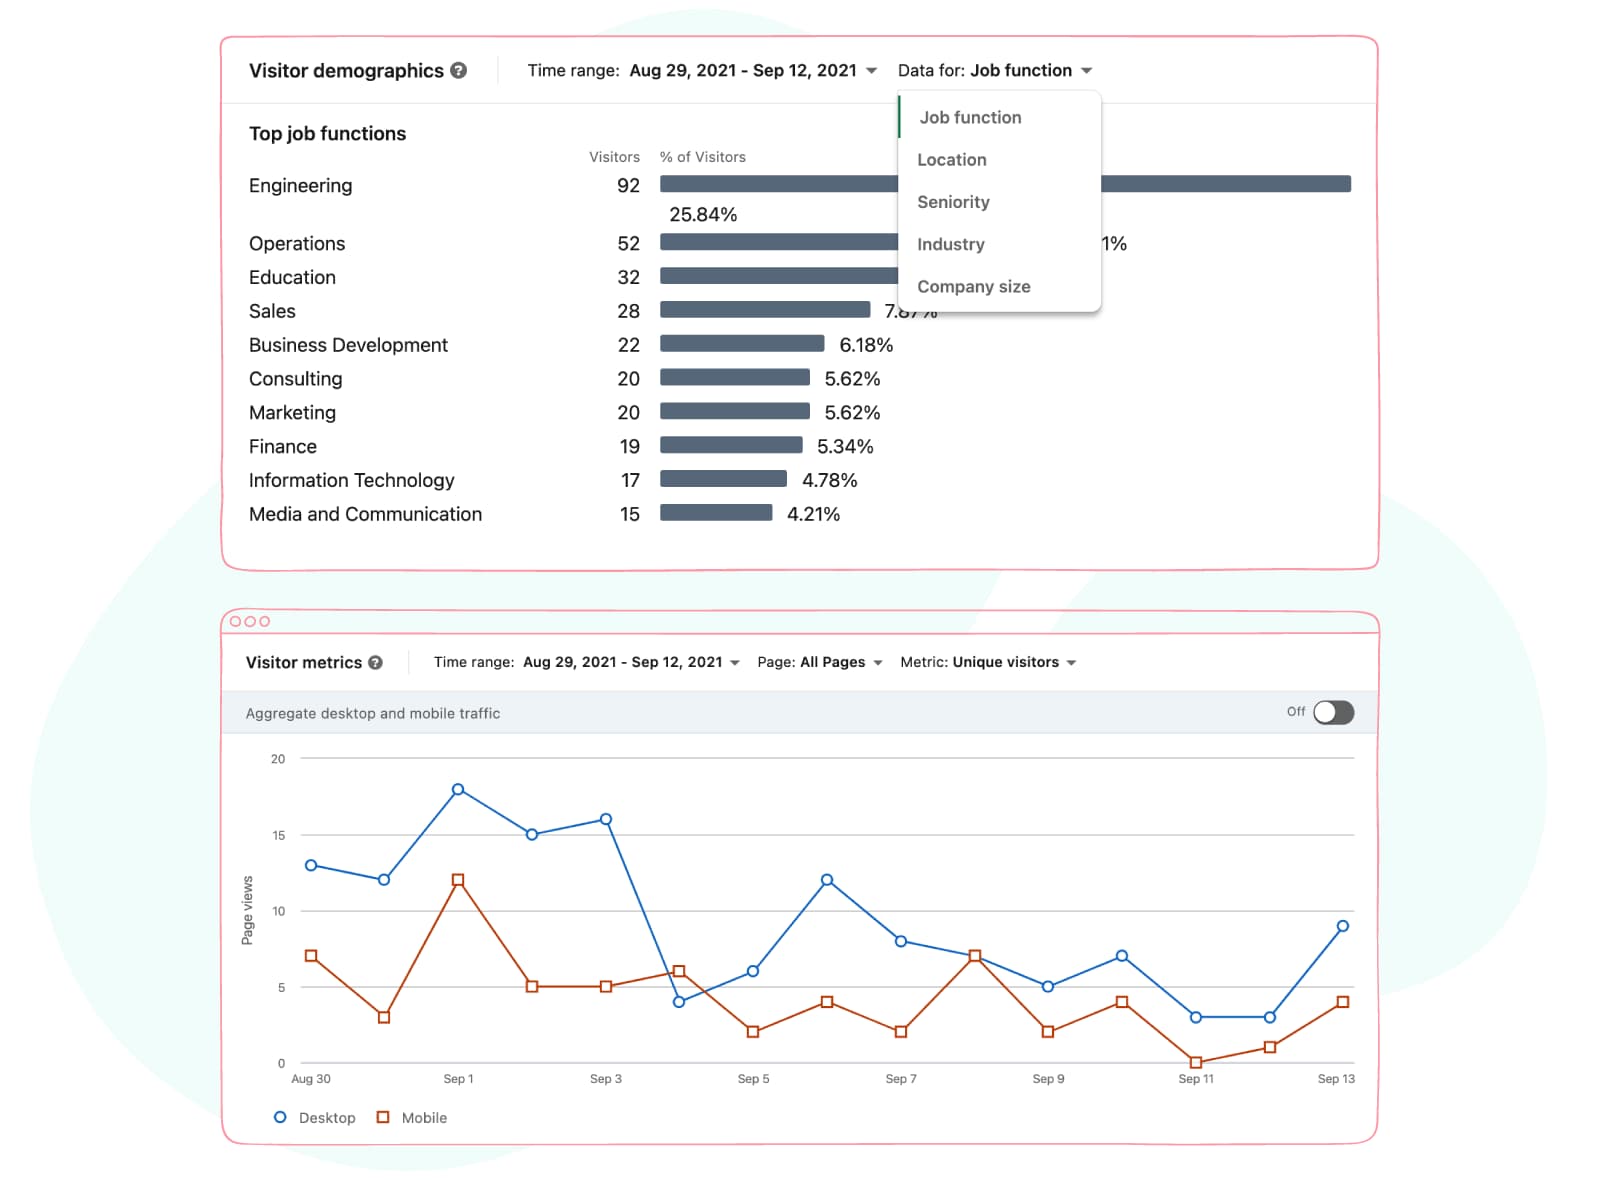Click the Consulting row label
1600x1180 pixels.
click(295, 379)
